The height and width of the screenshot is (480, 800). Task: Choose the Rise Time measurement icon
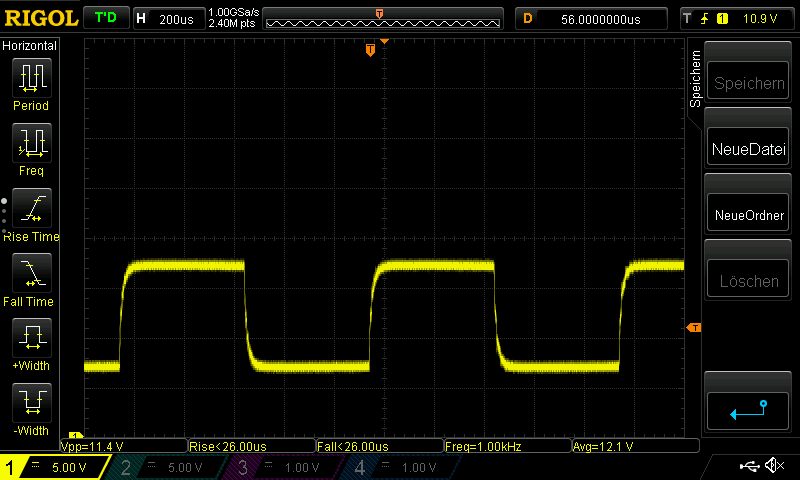point(31,207)
